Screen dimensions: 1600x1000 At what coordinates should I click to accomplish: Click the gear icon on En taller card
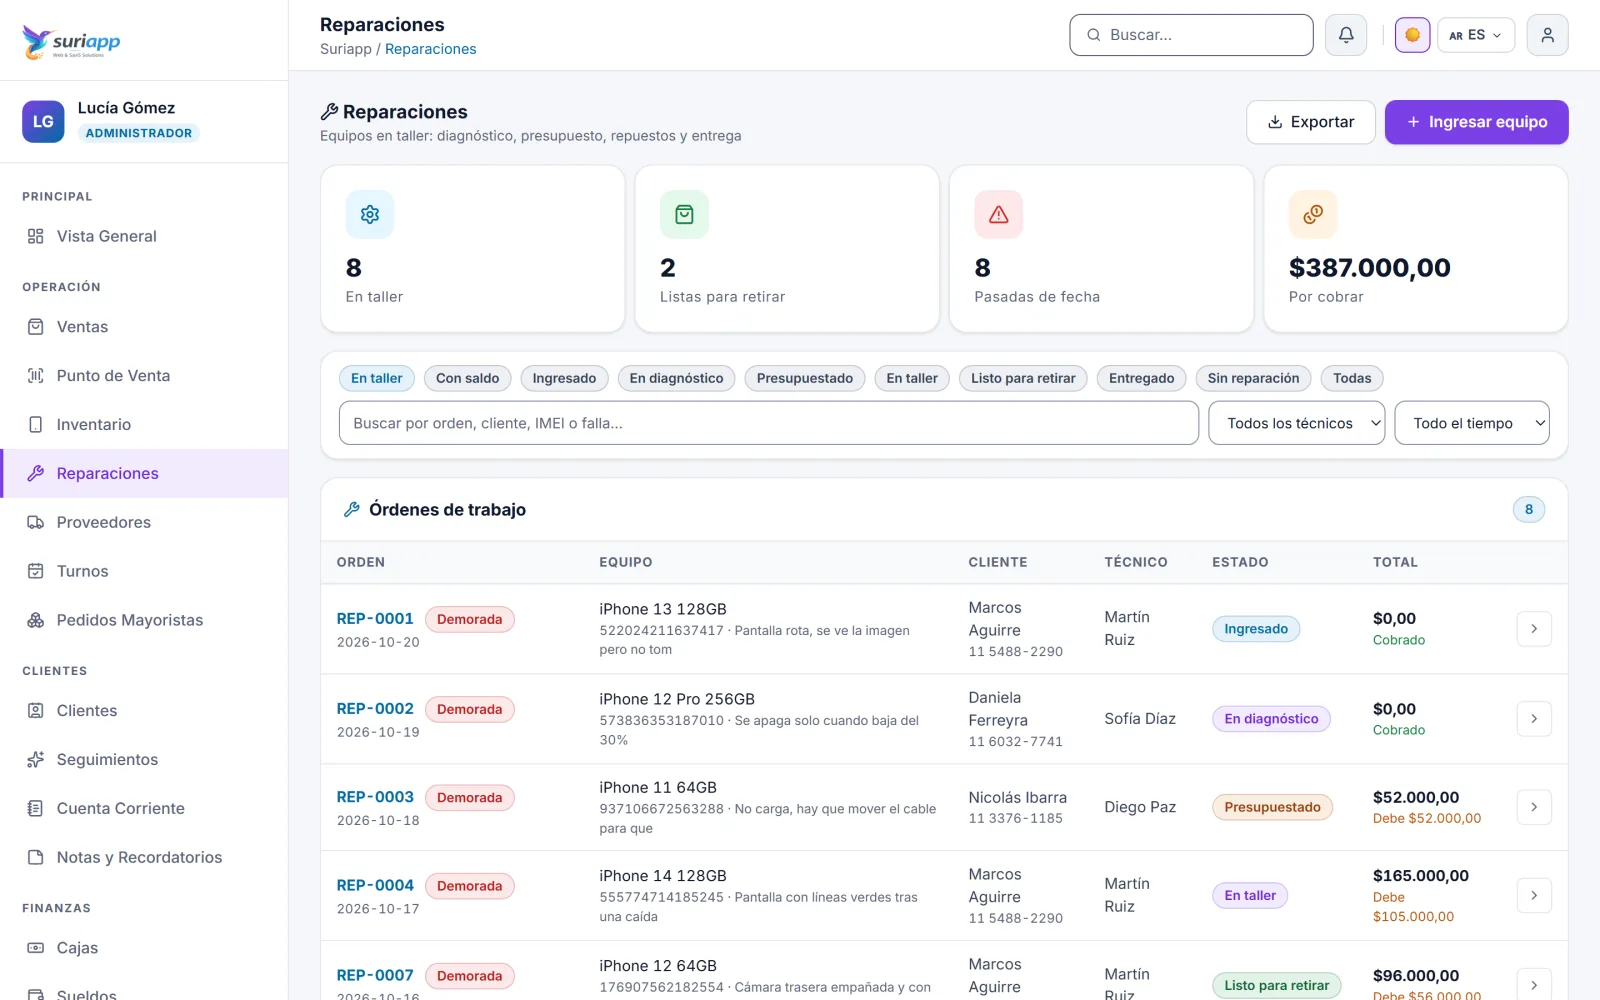coord(370,215)
